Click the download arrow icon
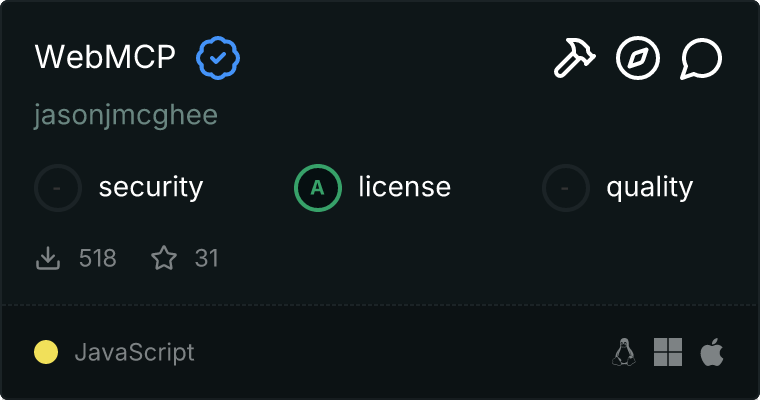Image resolution: width=760 pixels, height=400 pixels. (x=48, y=259)
